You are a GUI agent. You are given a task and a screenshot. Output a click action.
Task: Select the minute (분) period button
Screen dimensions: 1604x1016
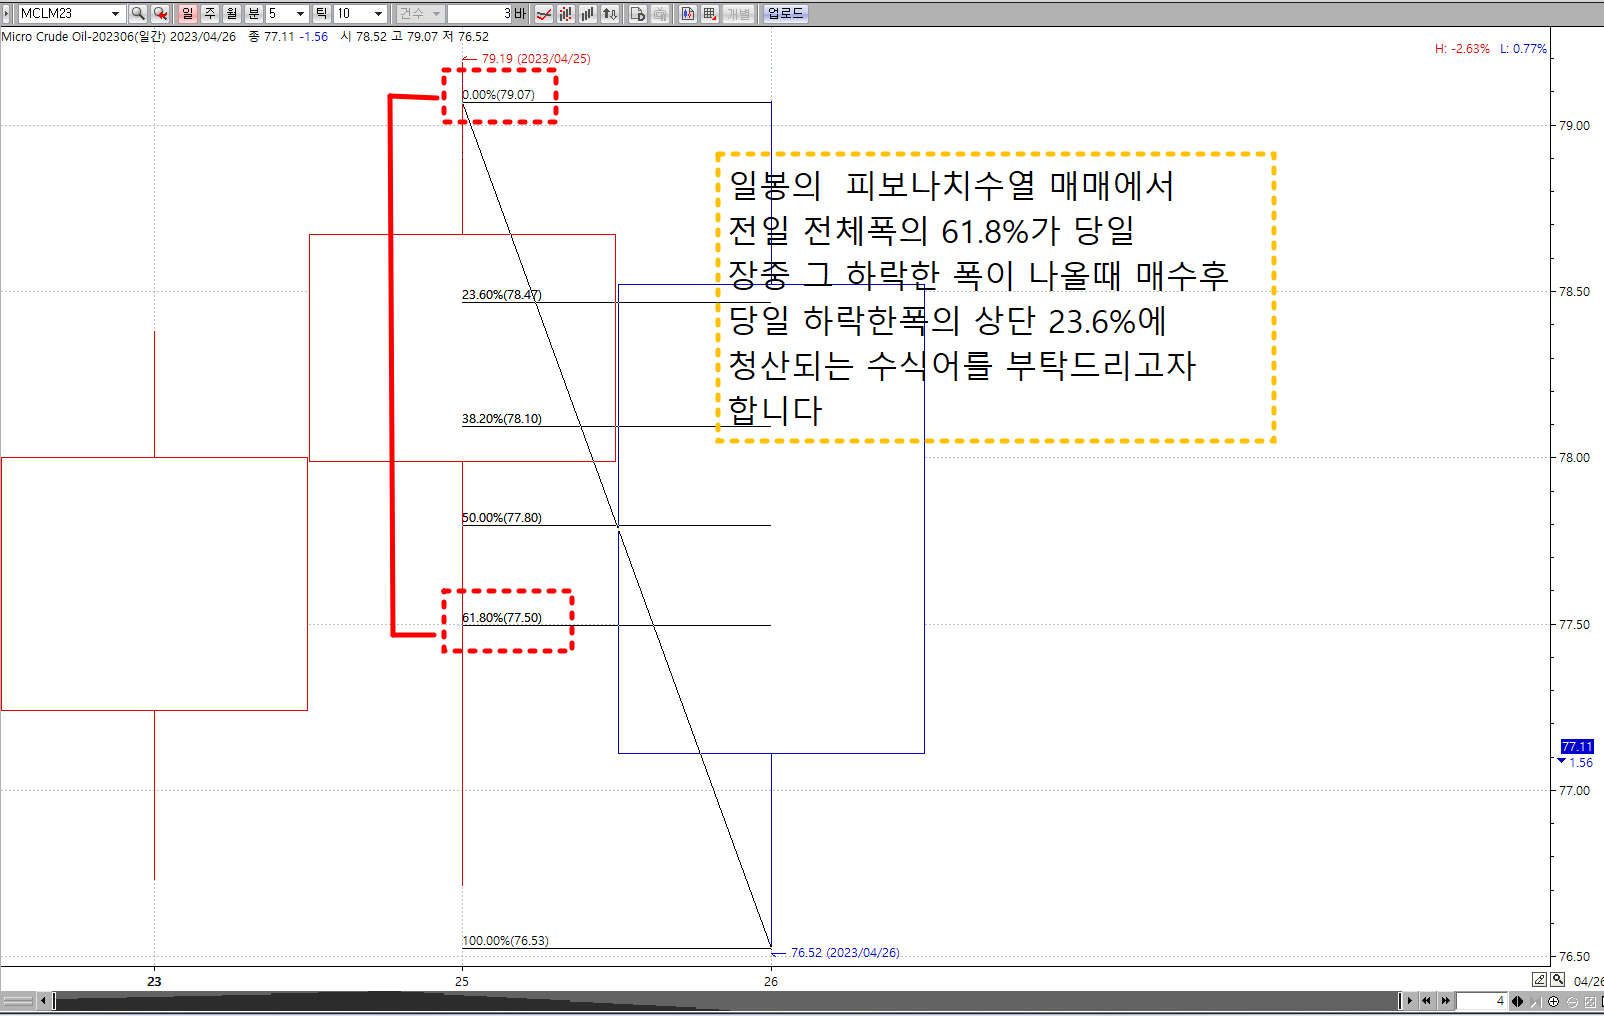coord(254,13)
